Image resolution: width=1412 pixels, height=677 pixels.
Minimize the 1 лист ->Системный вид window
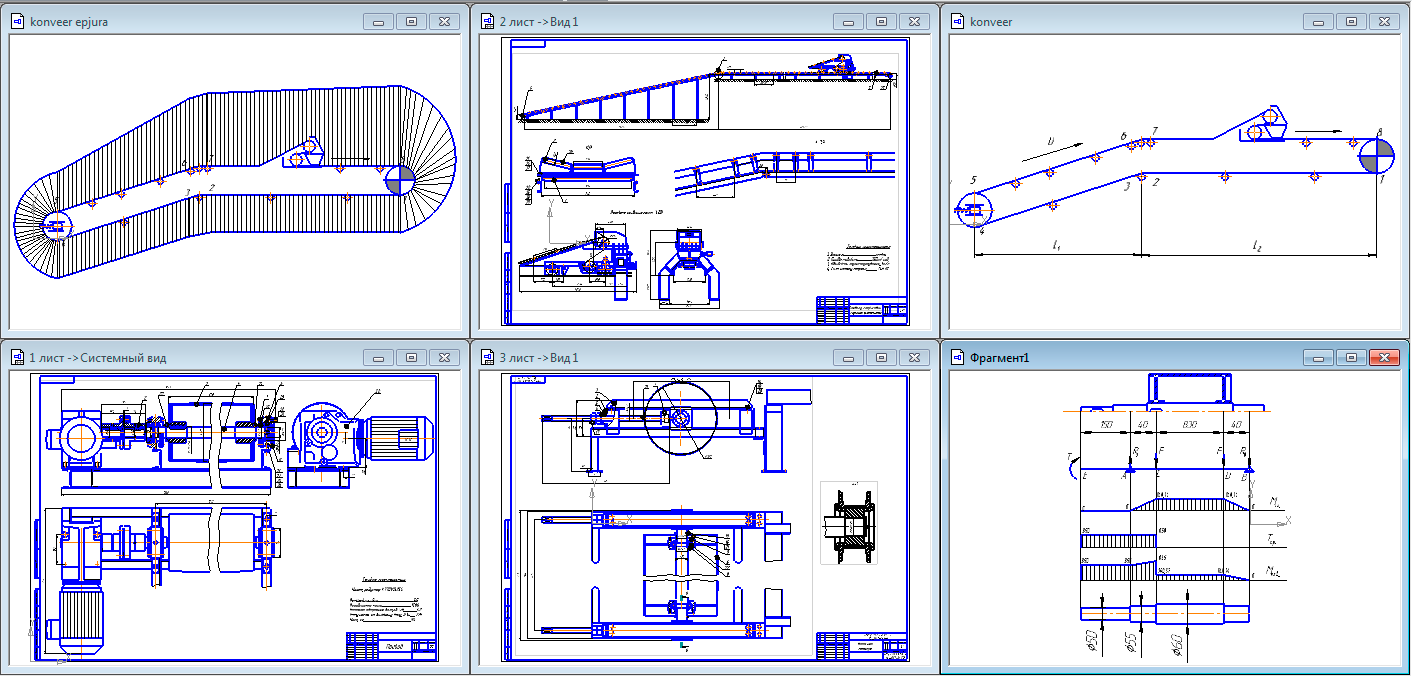[377, 357]
